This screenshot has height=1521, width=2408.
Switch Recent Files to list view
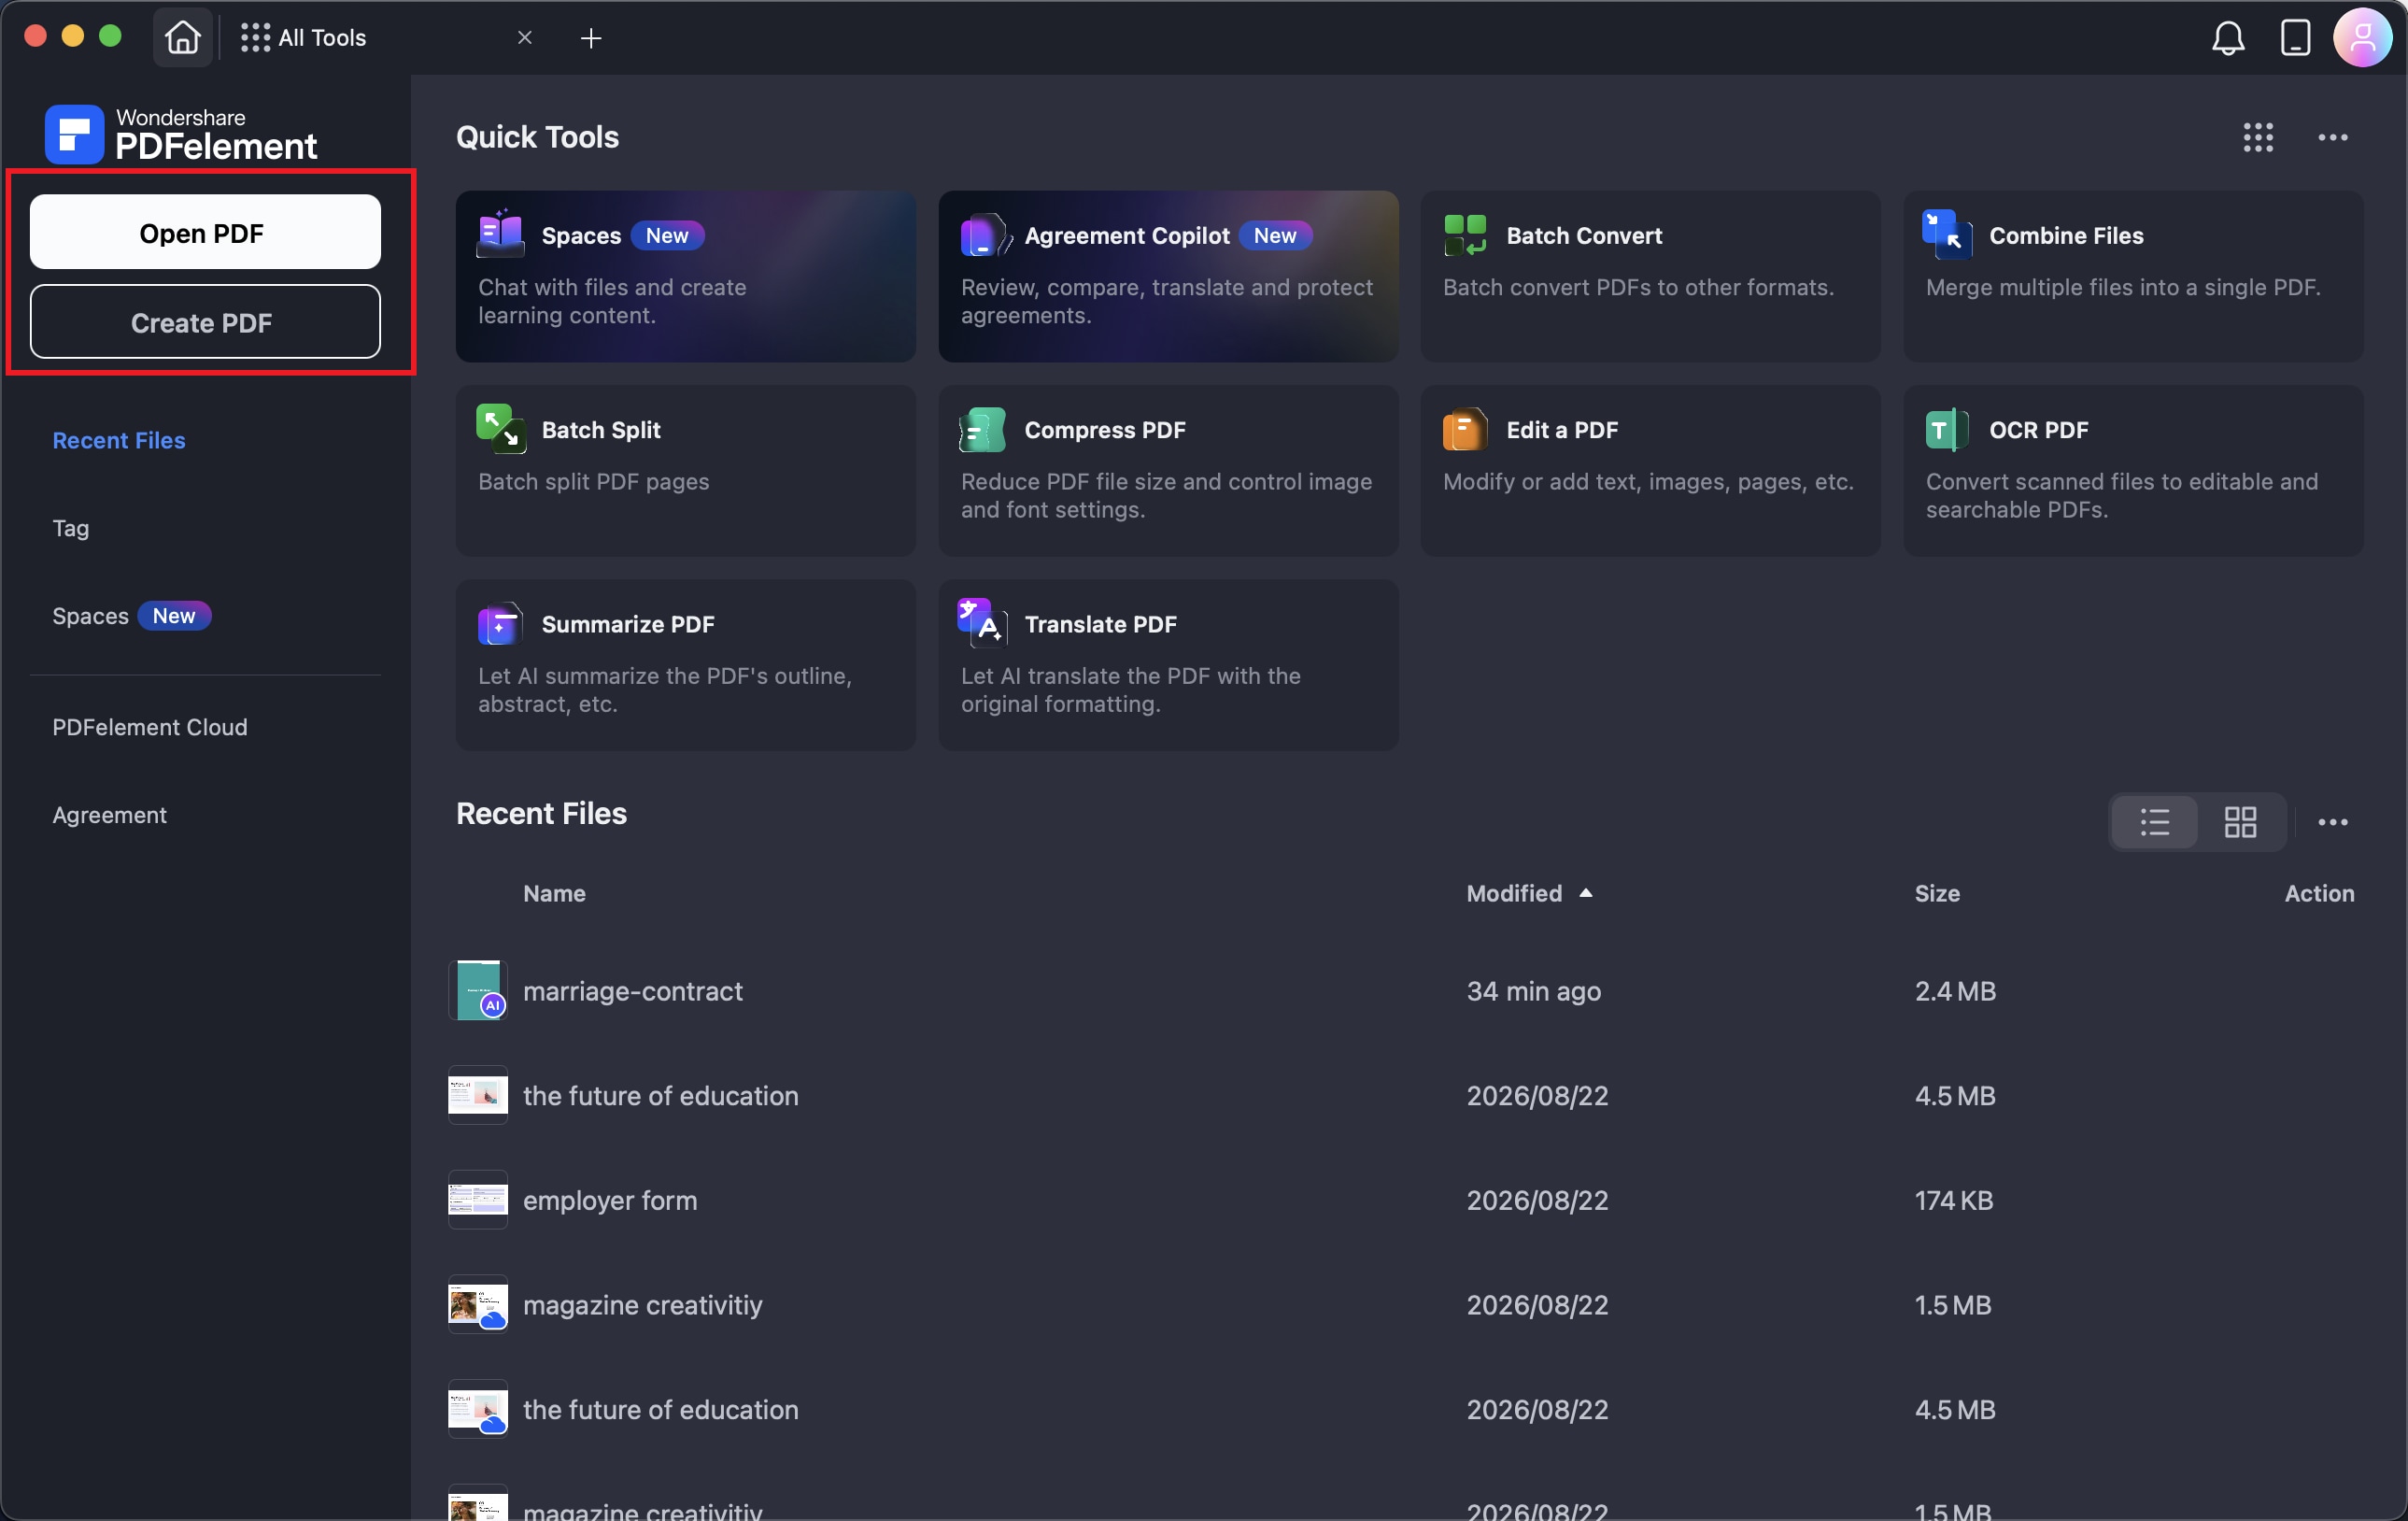point(2155,822)
